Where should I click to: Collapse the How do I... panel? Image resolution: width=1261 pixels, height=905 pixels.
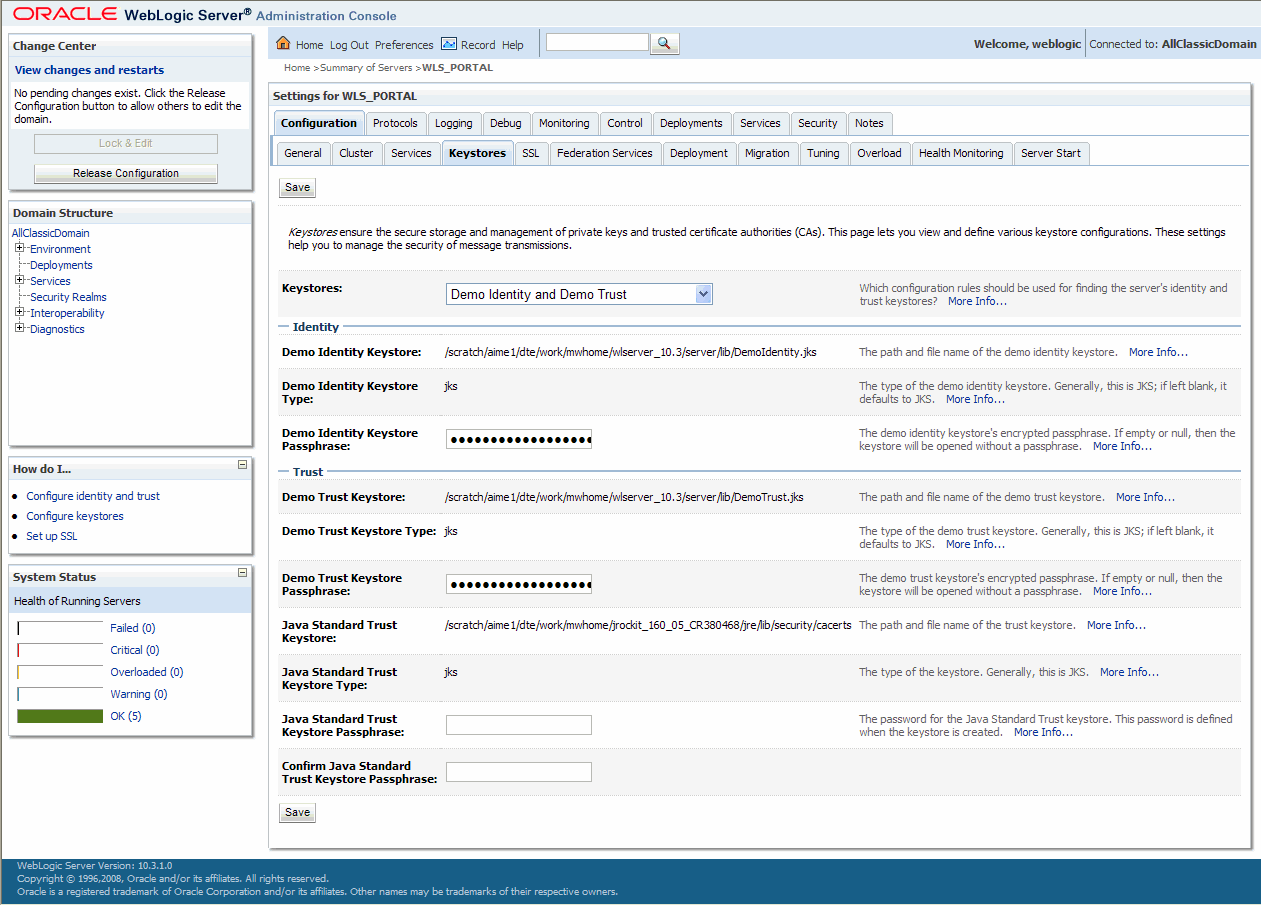click(242, 465)
